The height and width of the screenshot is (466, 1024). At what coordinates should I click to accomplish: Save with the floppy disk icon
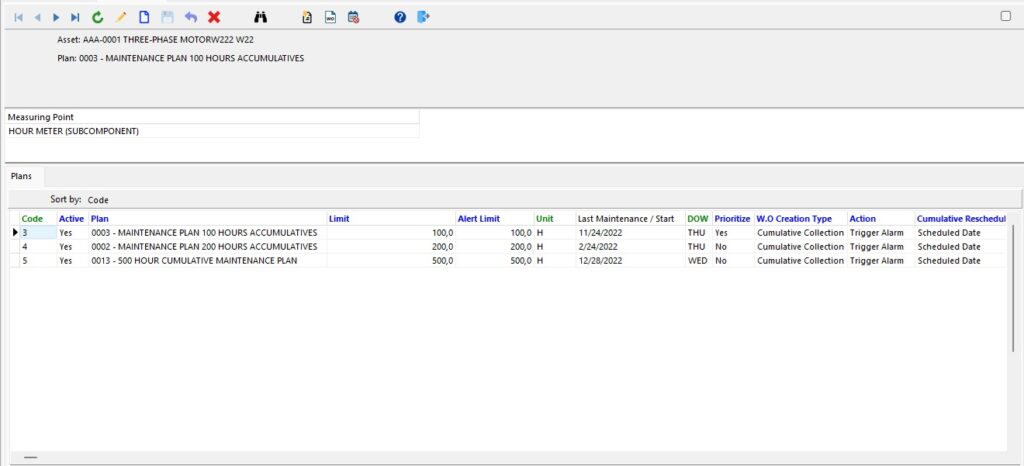coord(167,18)
